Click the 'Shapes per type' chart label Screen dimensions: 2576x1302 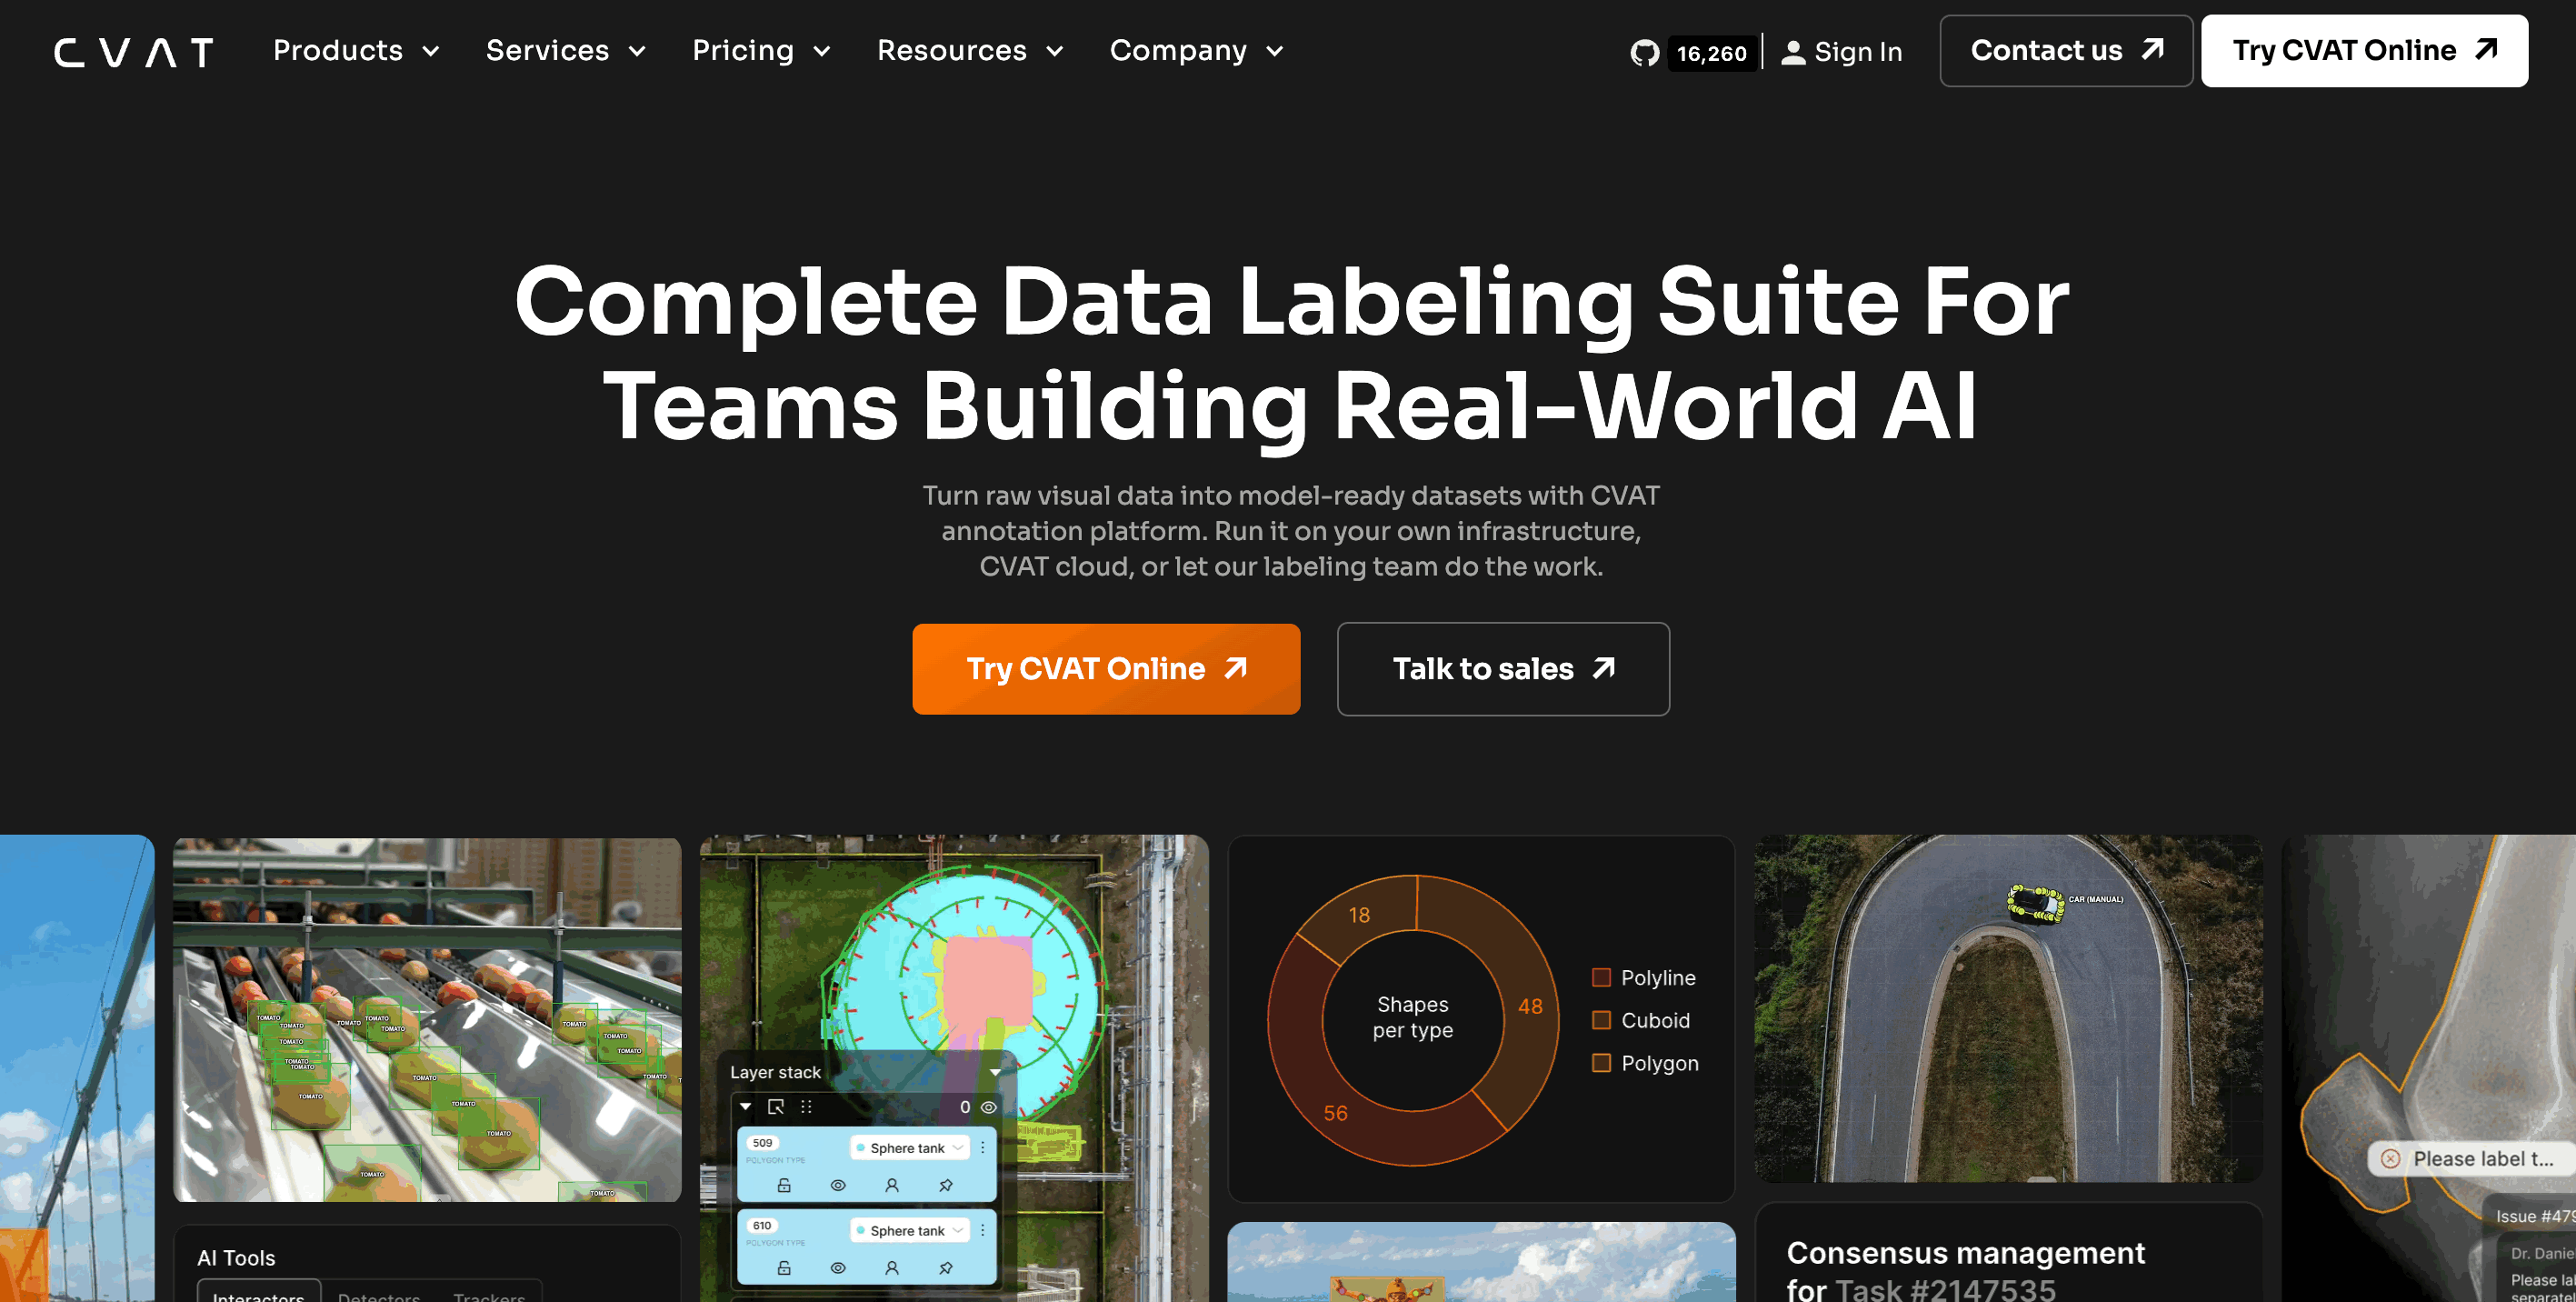[1412, 1017]
